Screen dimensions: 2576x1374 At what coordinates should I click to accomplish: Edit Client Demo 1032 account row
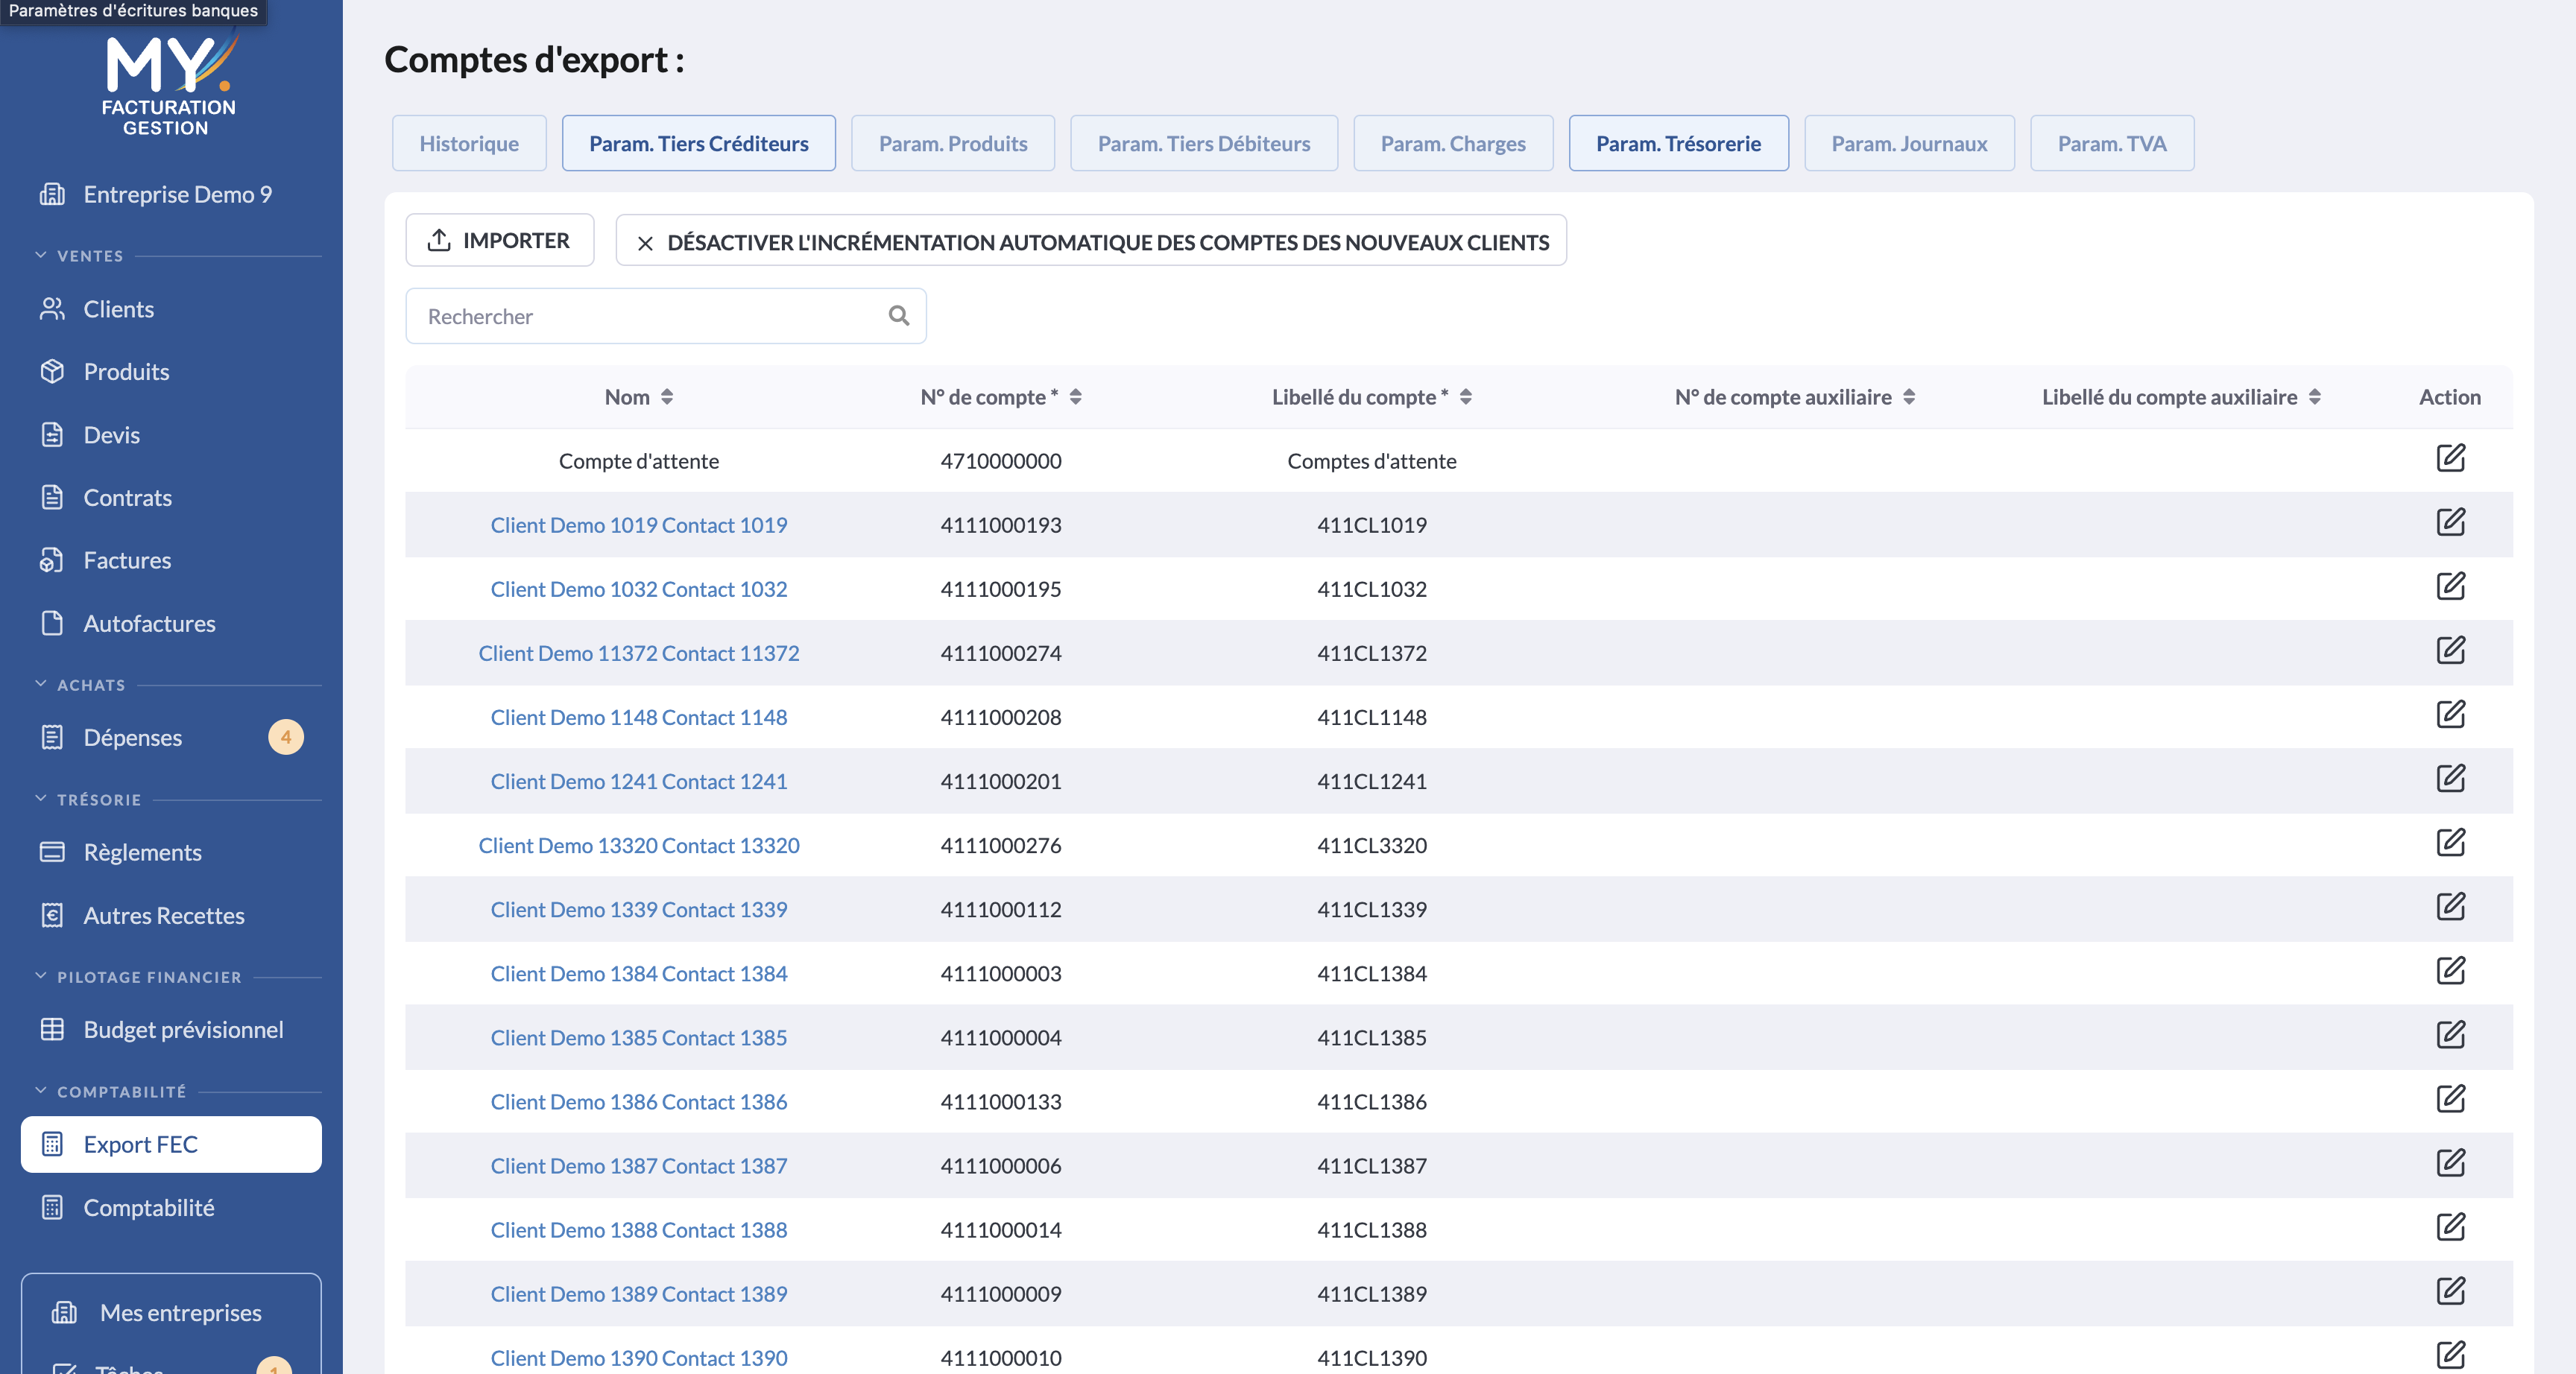click(2450, 586)
